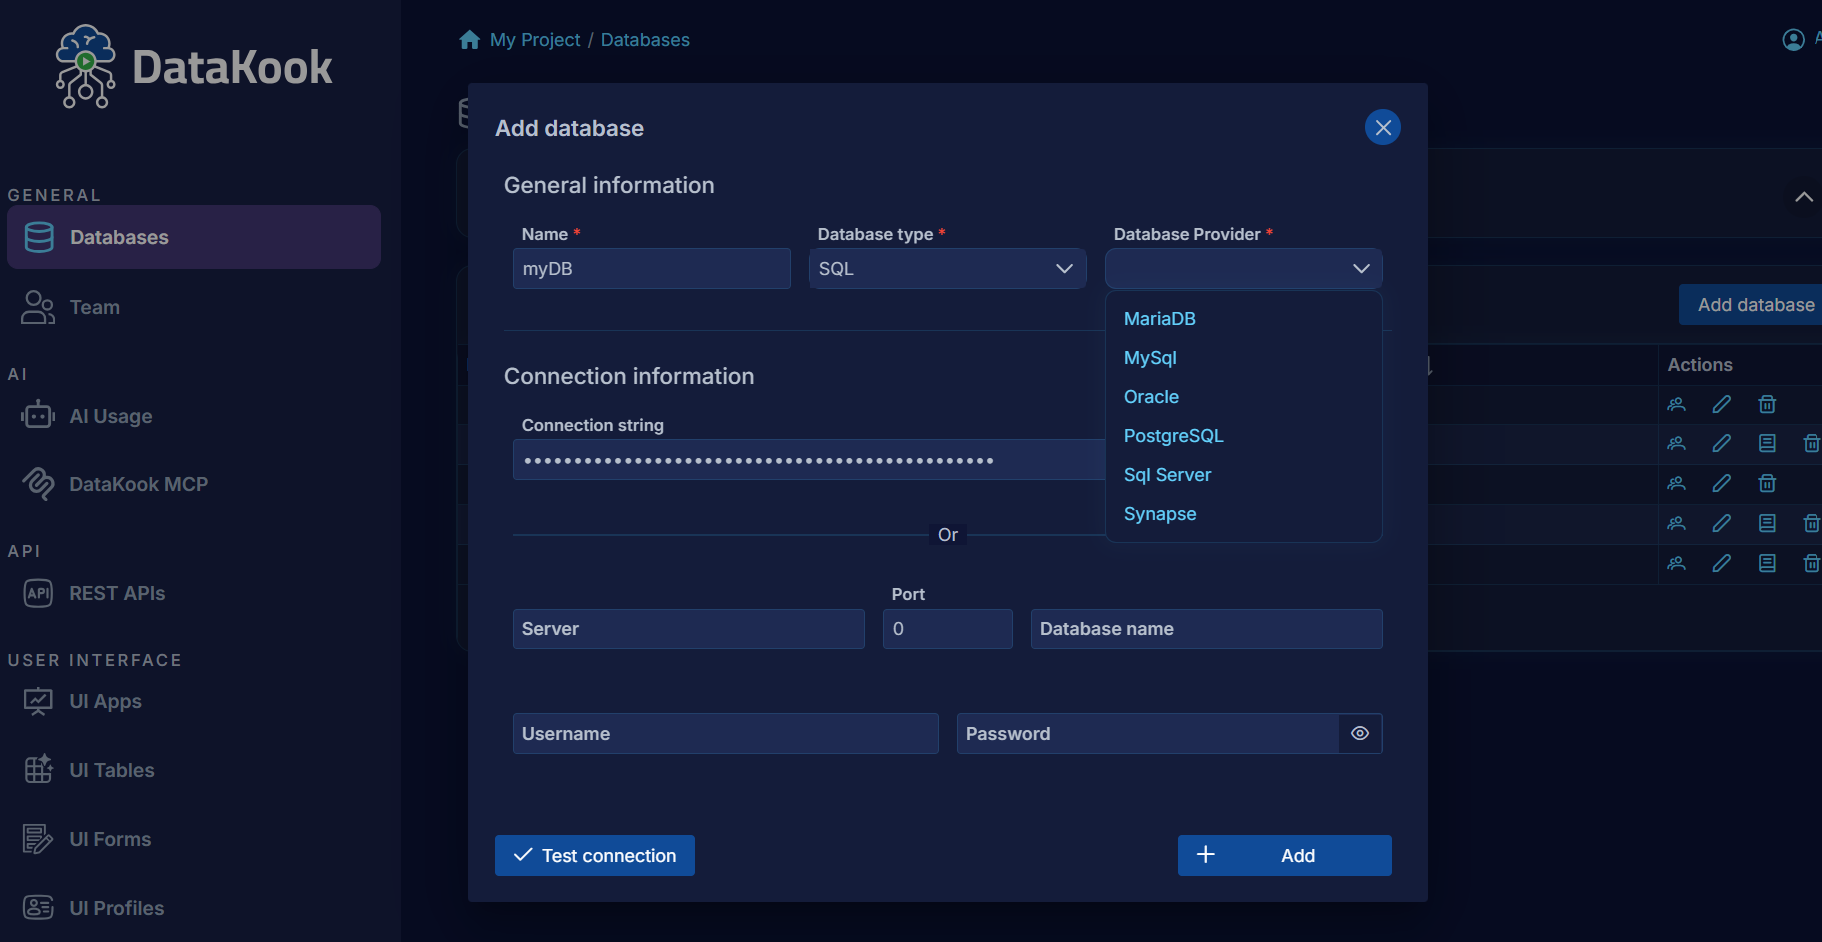1822x942 pixels.
Task: Click the masked Connection string field
Action: click(x=809, y=460)
